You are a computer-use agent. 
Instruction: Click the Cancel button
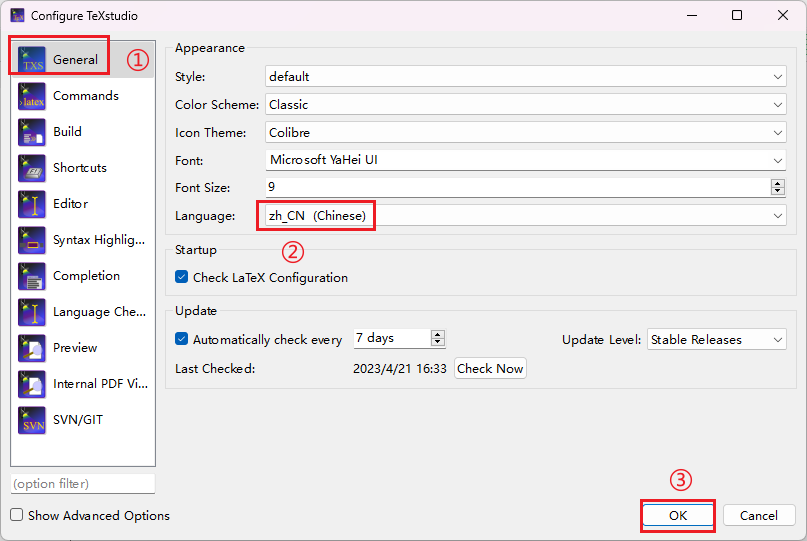759,515
